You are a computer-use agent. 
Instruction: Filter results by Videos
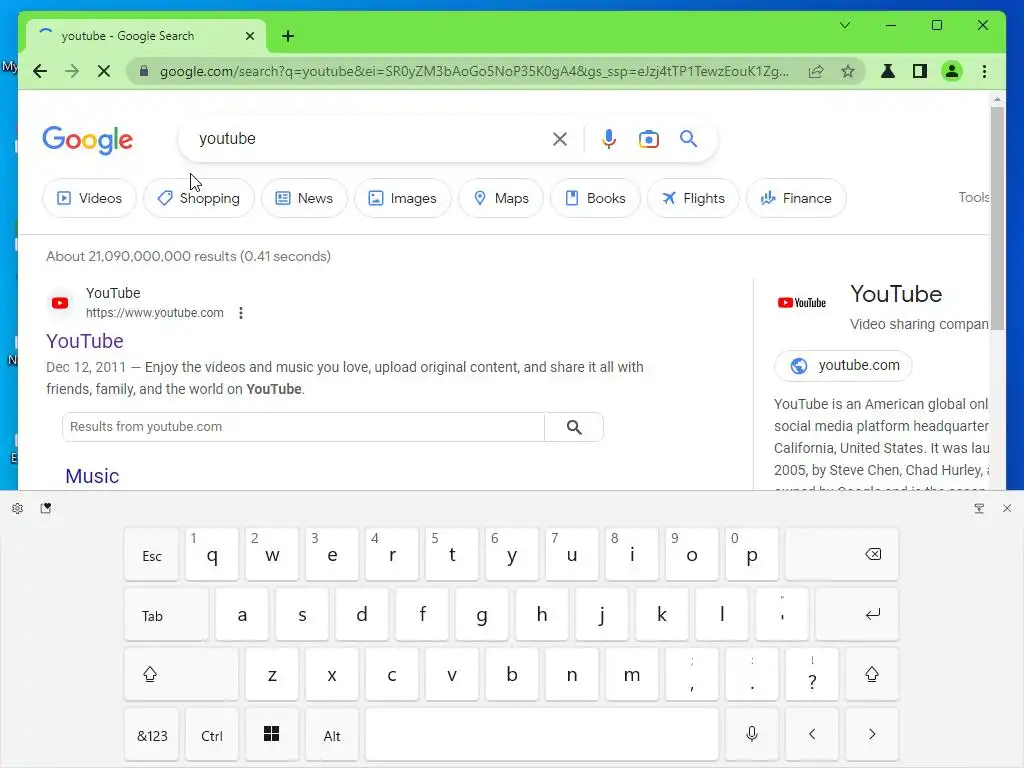[x=89, y=199]
